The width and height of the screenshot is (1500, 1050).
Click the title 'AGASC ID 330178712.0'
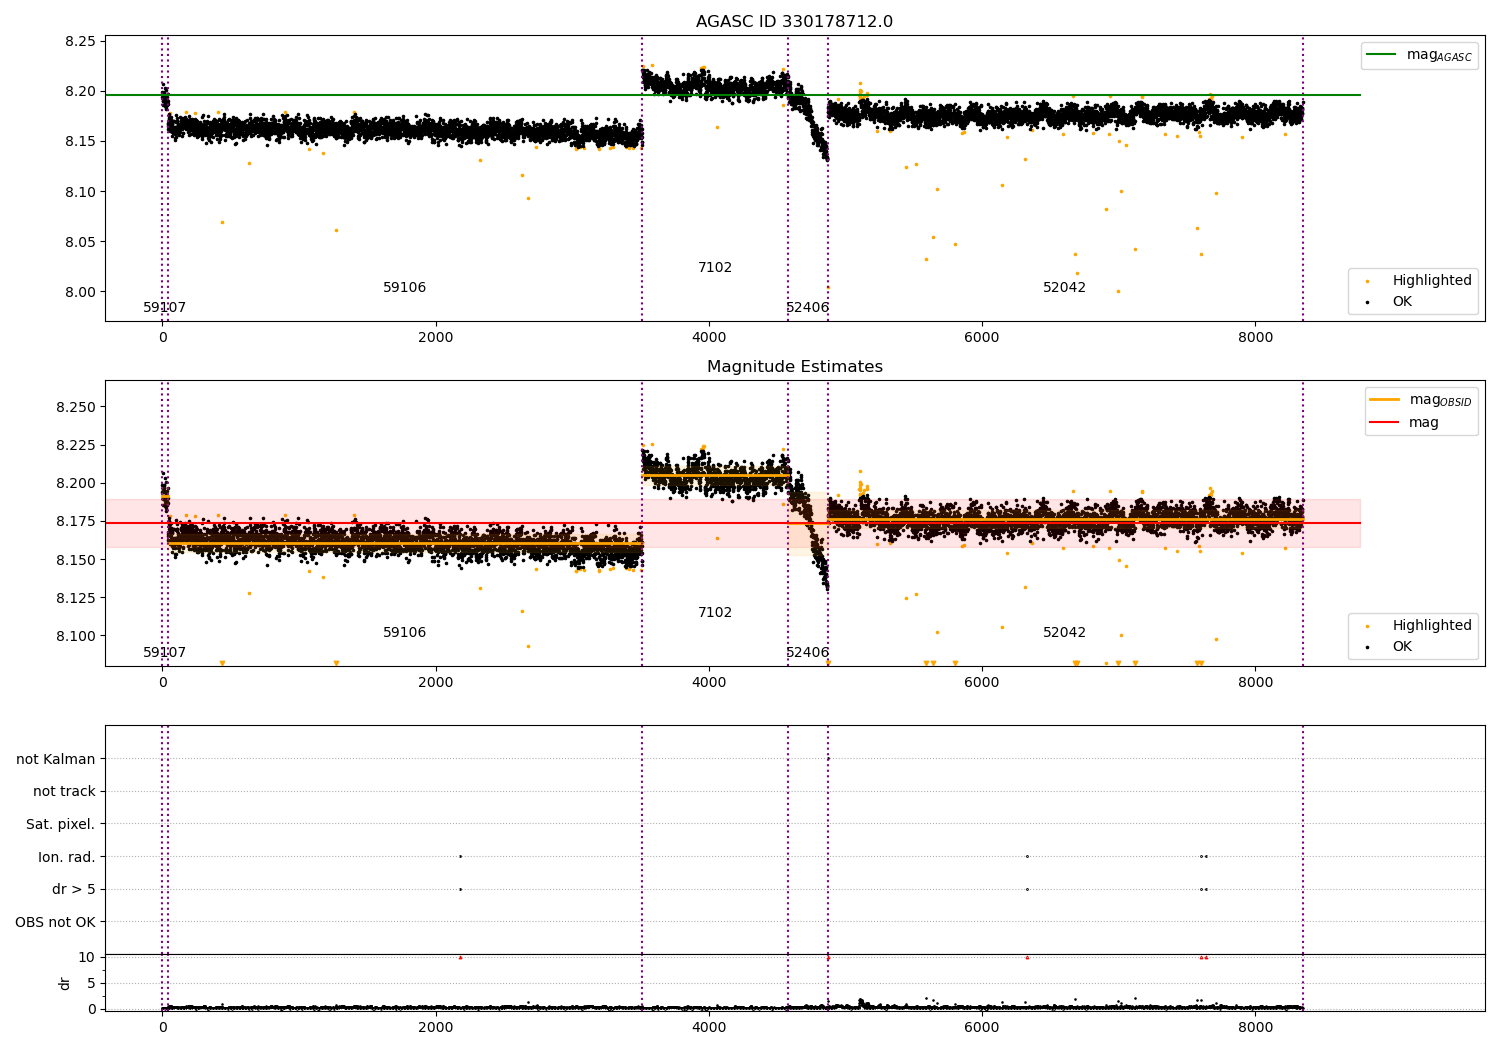point(795,22)
